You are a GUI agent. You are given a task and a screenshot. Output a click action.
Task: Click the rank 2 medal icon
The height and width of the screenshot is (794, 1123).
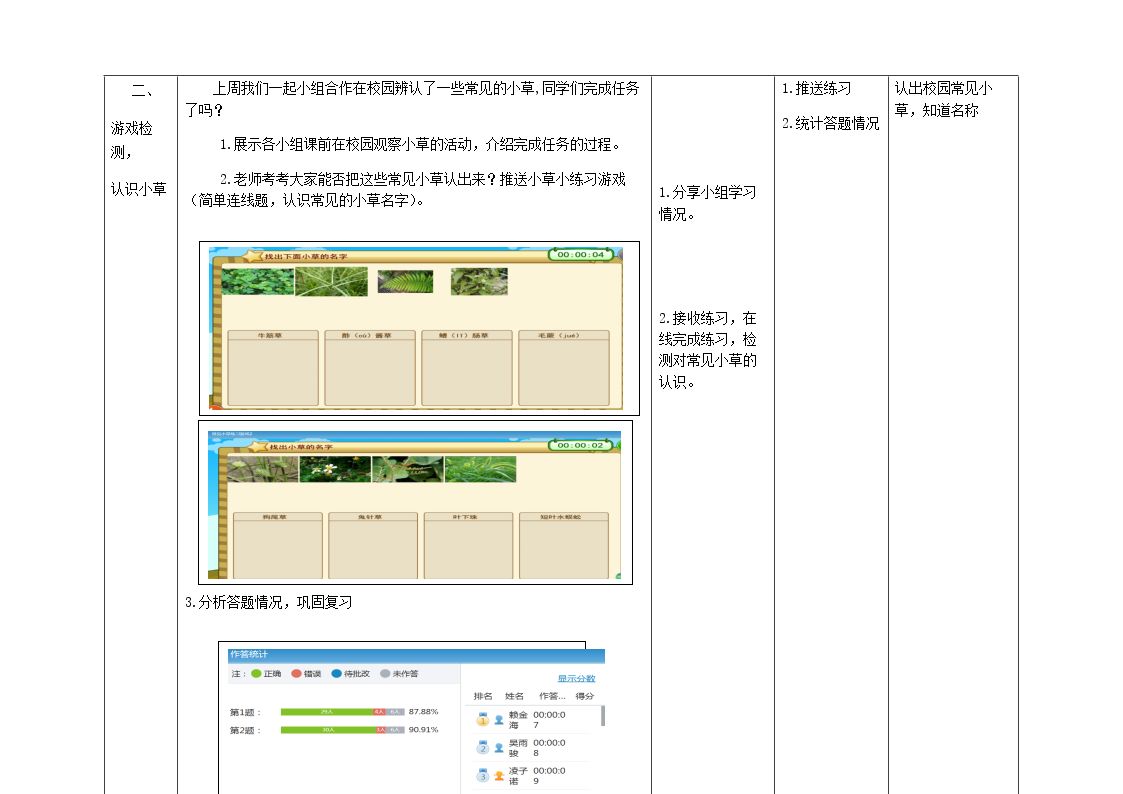(x=483, y=747)
